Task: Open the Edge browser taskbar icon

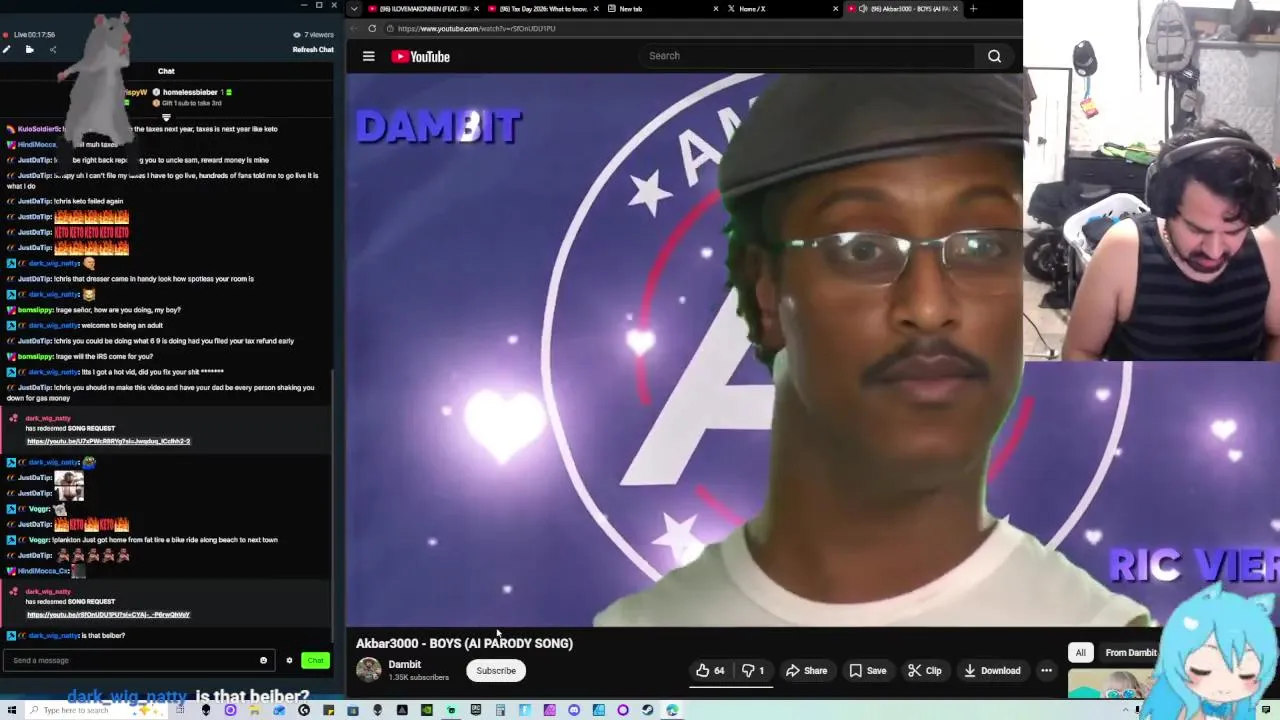Action: (x=672, y=710)
